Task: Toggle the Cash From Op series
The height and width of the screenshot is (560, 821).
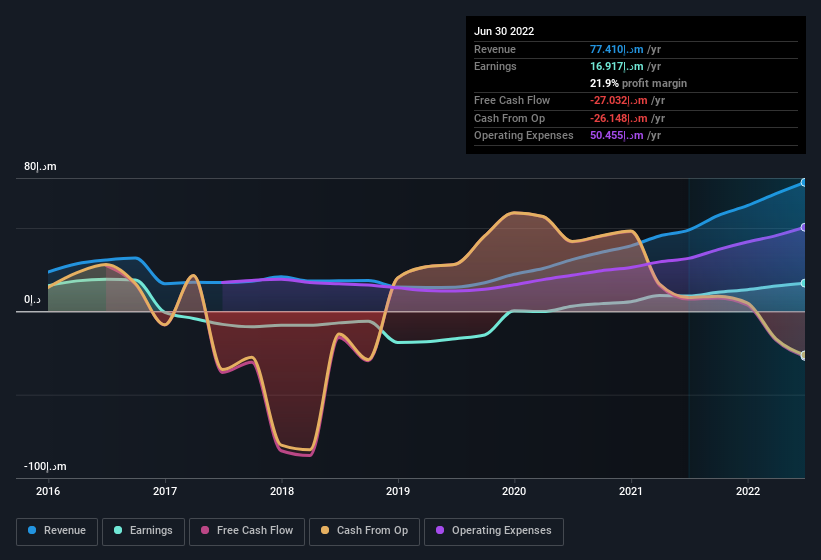Action: [x=364, y=531]
